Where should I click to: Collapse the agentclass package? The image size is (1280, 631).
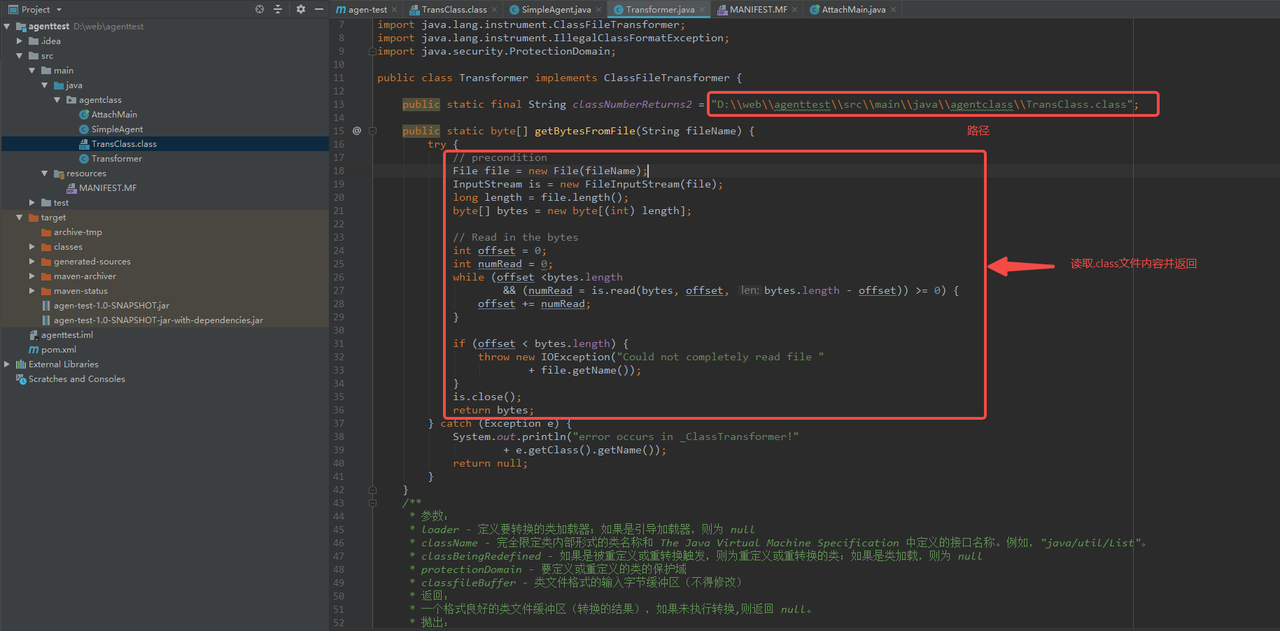(58, 100)
